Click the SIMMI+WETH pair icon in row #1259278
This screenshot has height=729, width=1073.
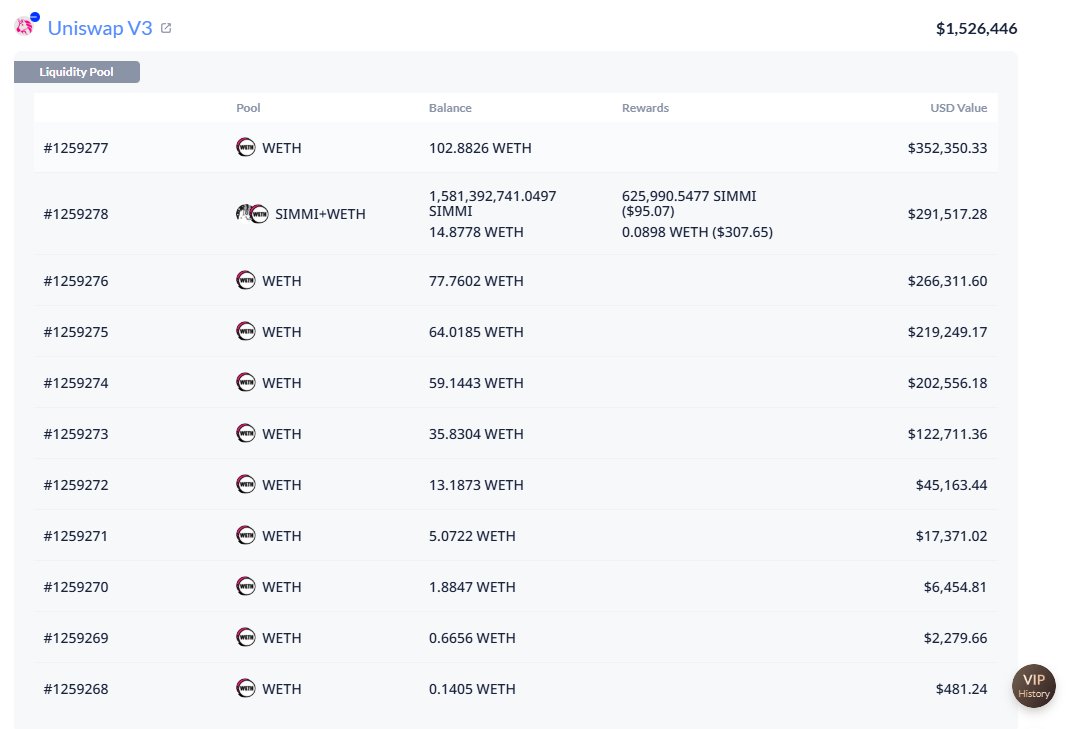pos(252,214)
